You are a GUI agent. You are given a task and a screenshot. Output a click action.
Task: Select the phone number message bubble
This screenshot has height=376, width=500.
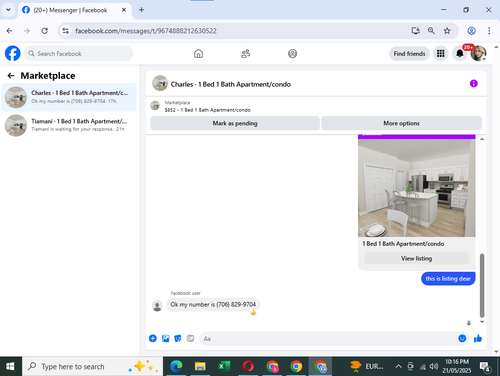(x=213, y=304)
